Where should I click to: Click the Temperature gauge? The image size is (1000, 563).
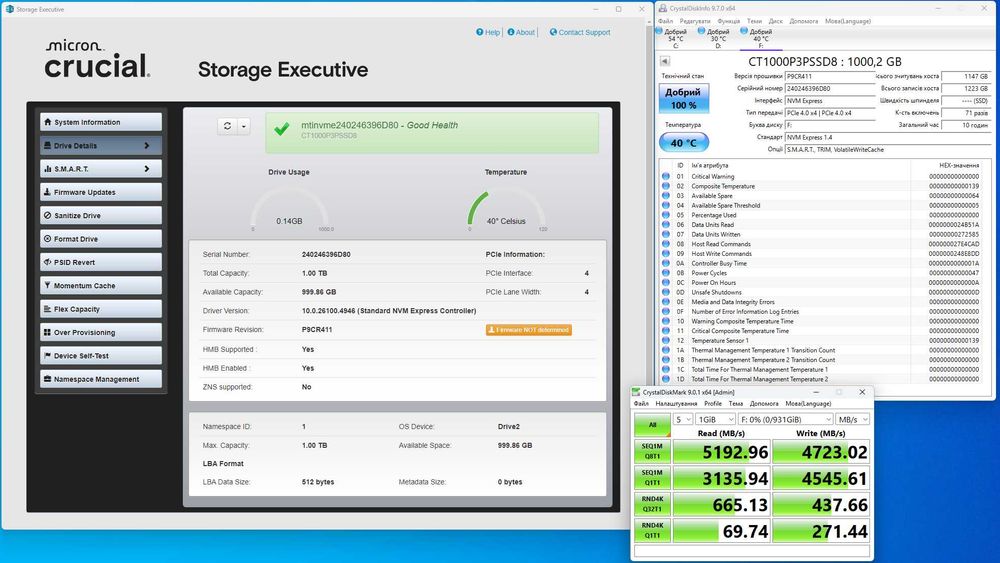[506, 209]
